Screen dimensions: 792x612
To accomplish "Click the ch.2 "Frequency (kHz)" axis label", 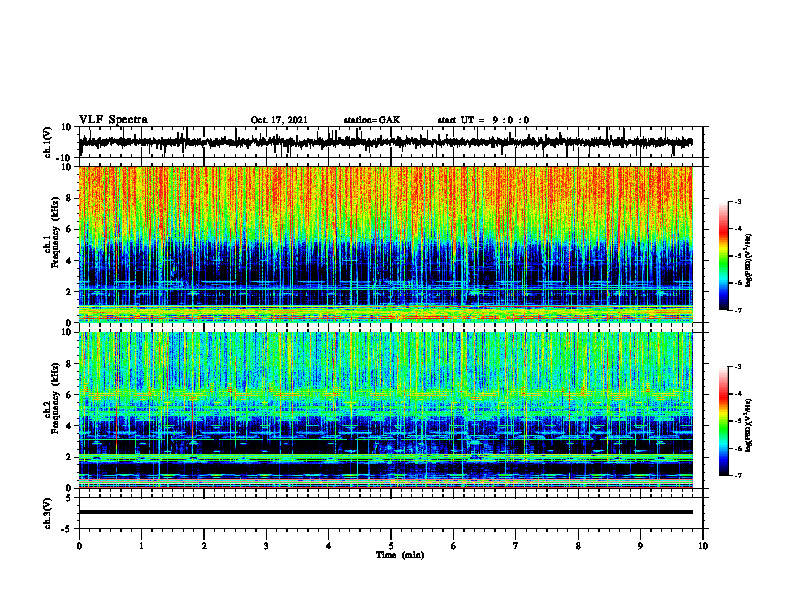I will [56, 398].
